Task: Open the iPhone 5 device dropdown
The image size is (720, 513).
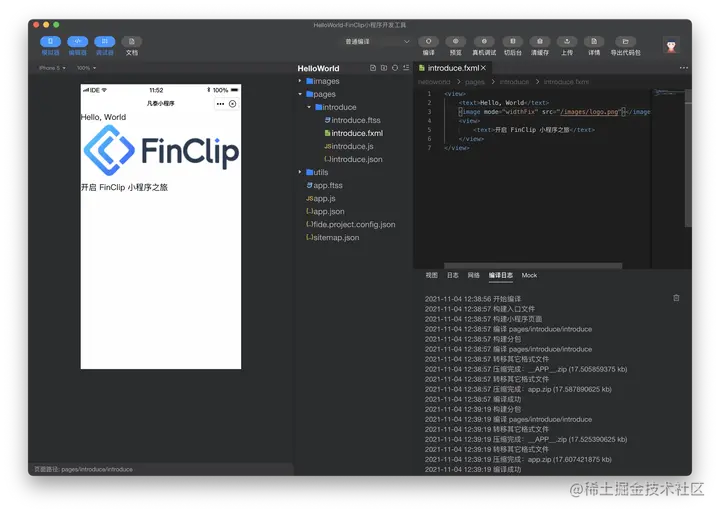Action: [52, 68]
